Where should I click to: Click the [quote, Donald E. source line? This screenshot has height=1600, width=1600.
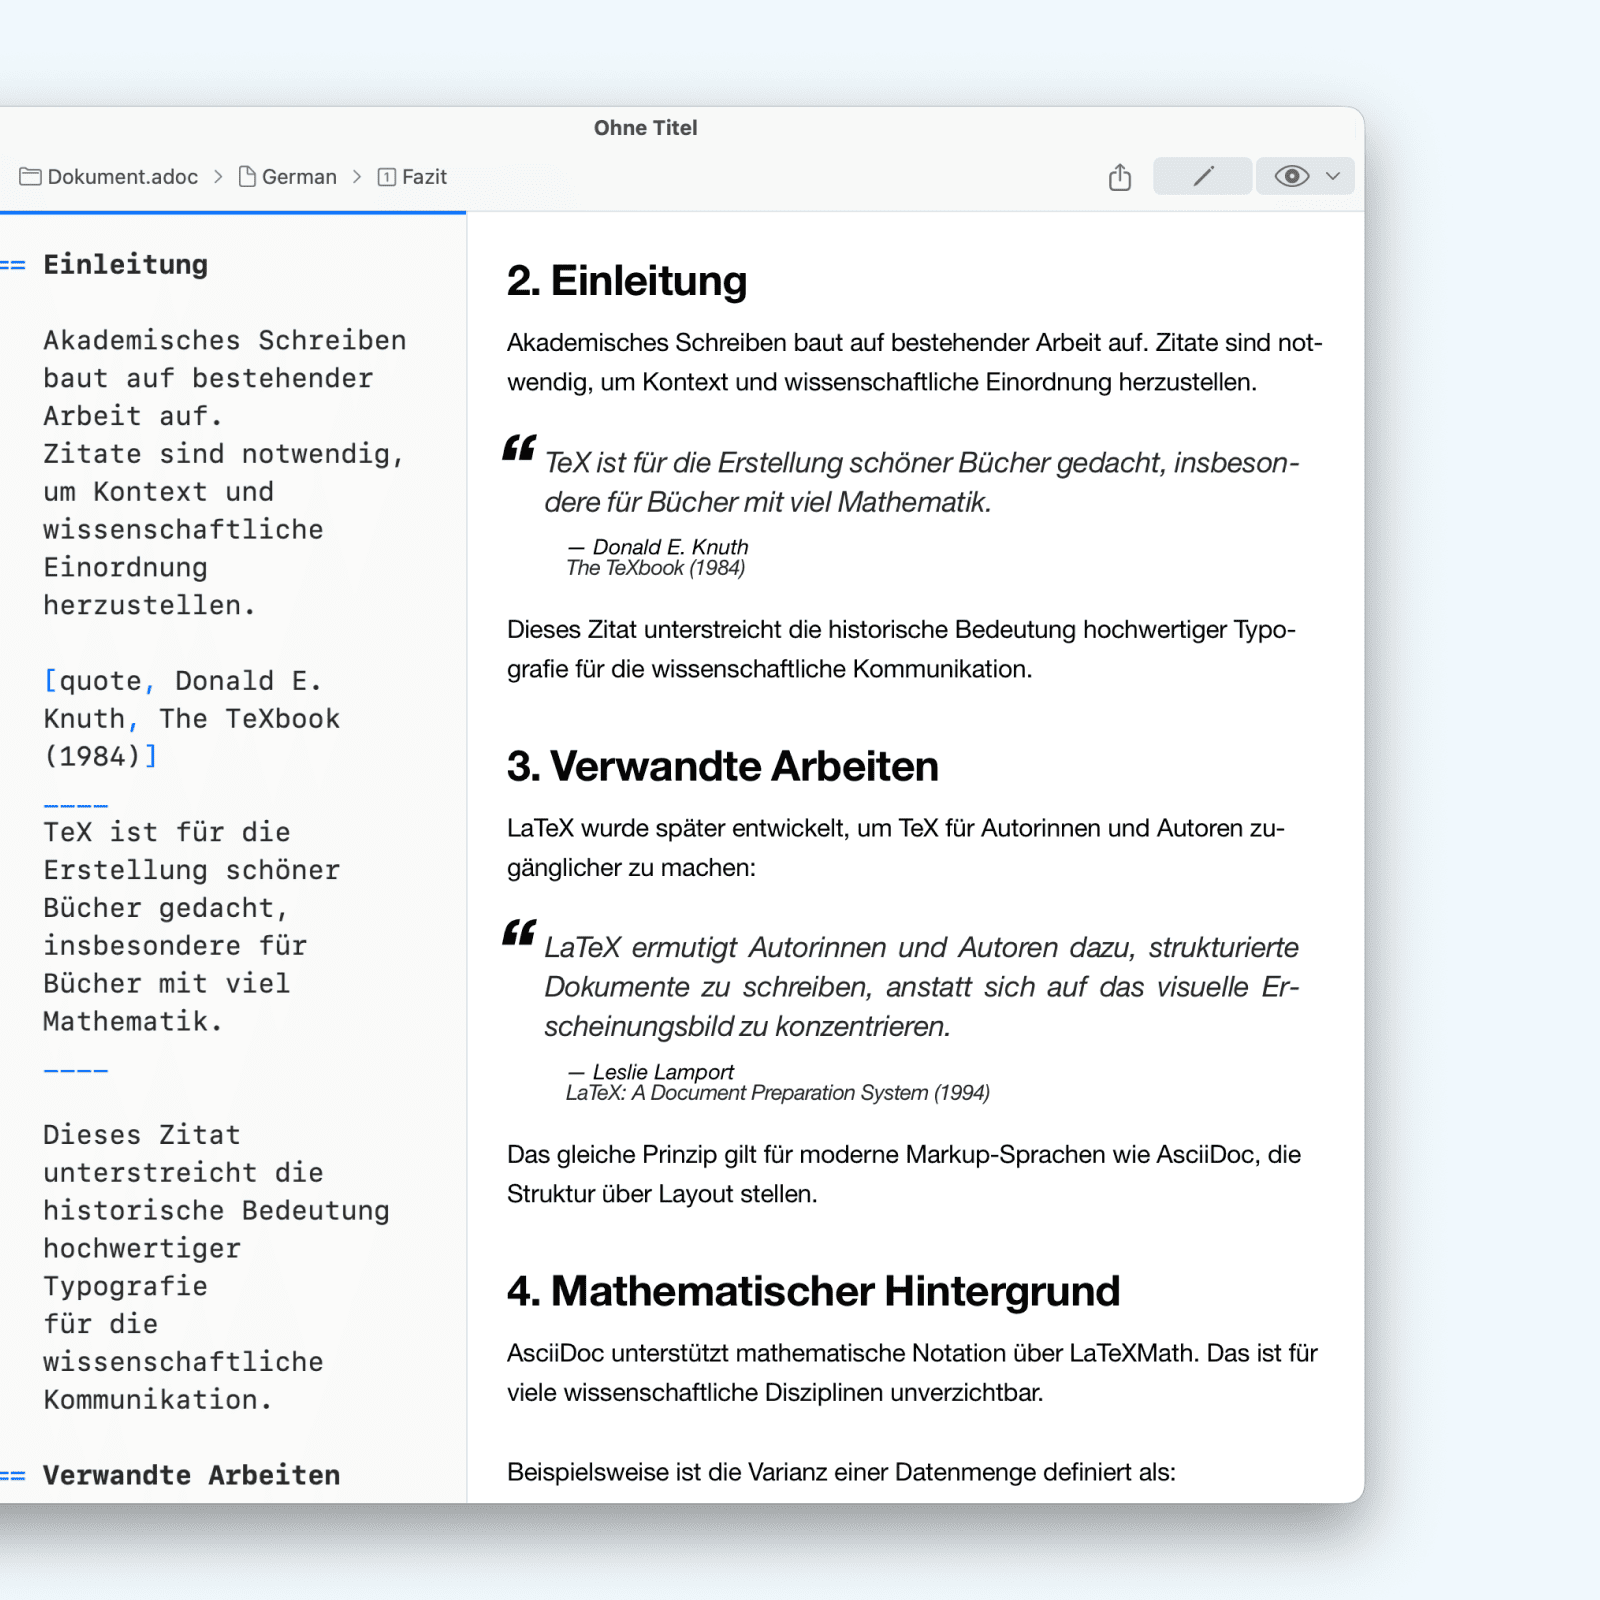(182, 681)
